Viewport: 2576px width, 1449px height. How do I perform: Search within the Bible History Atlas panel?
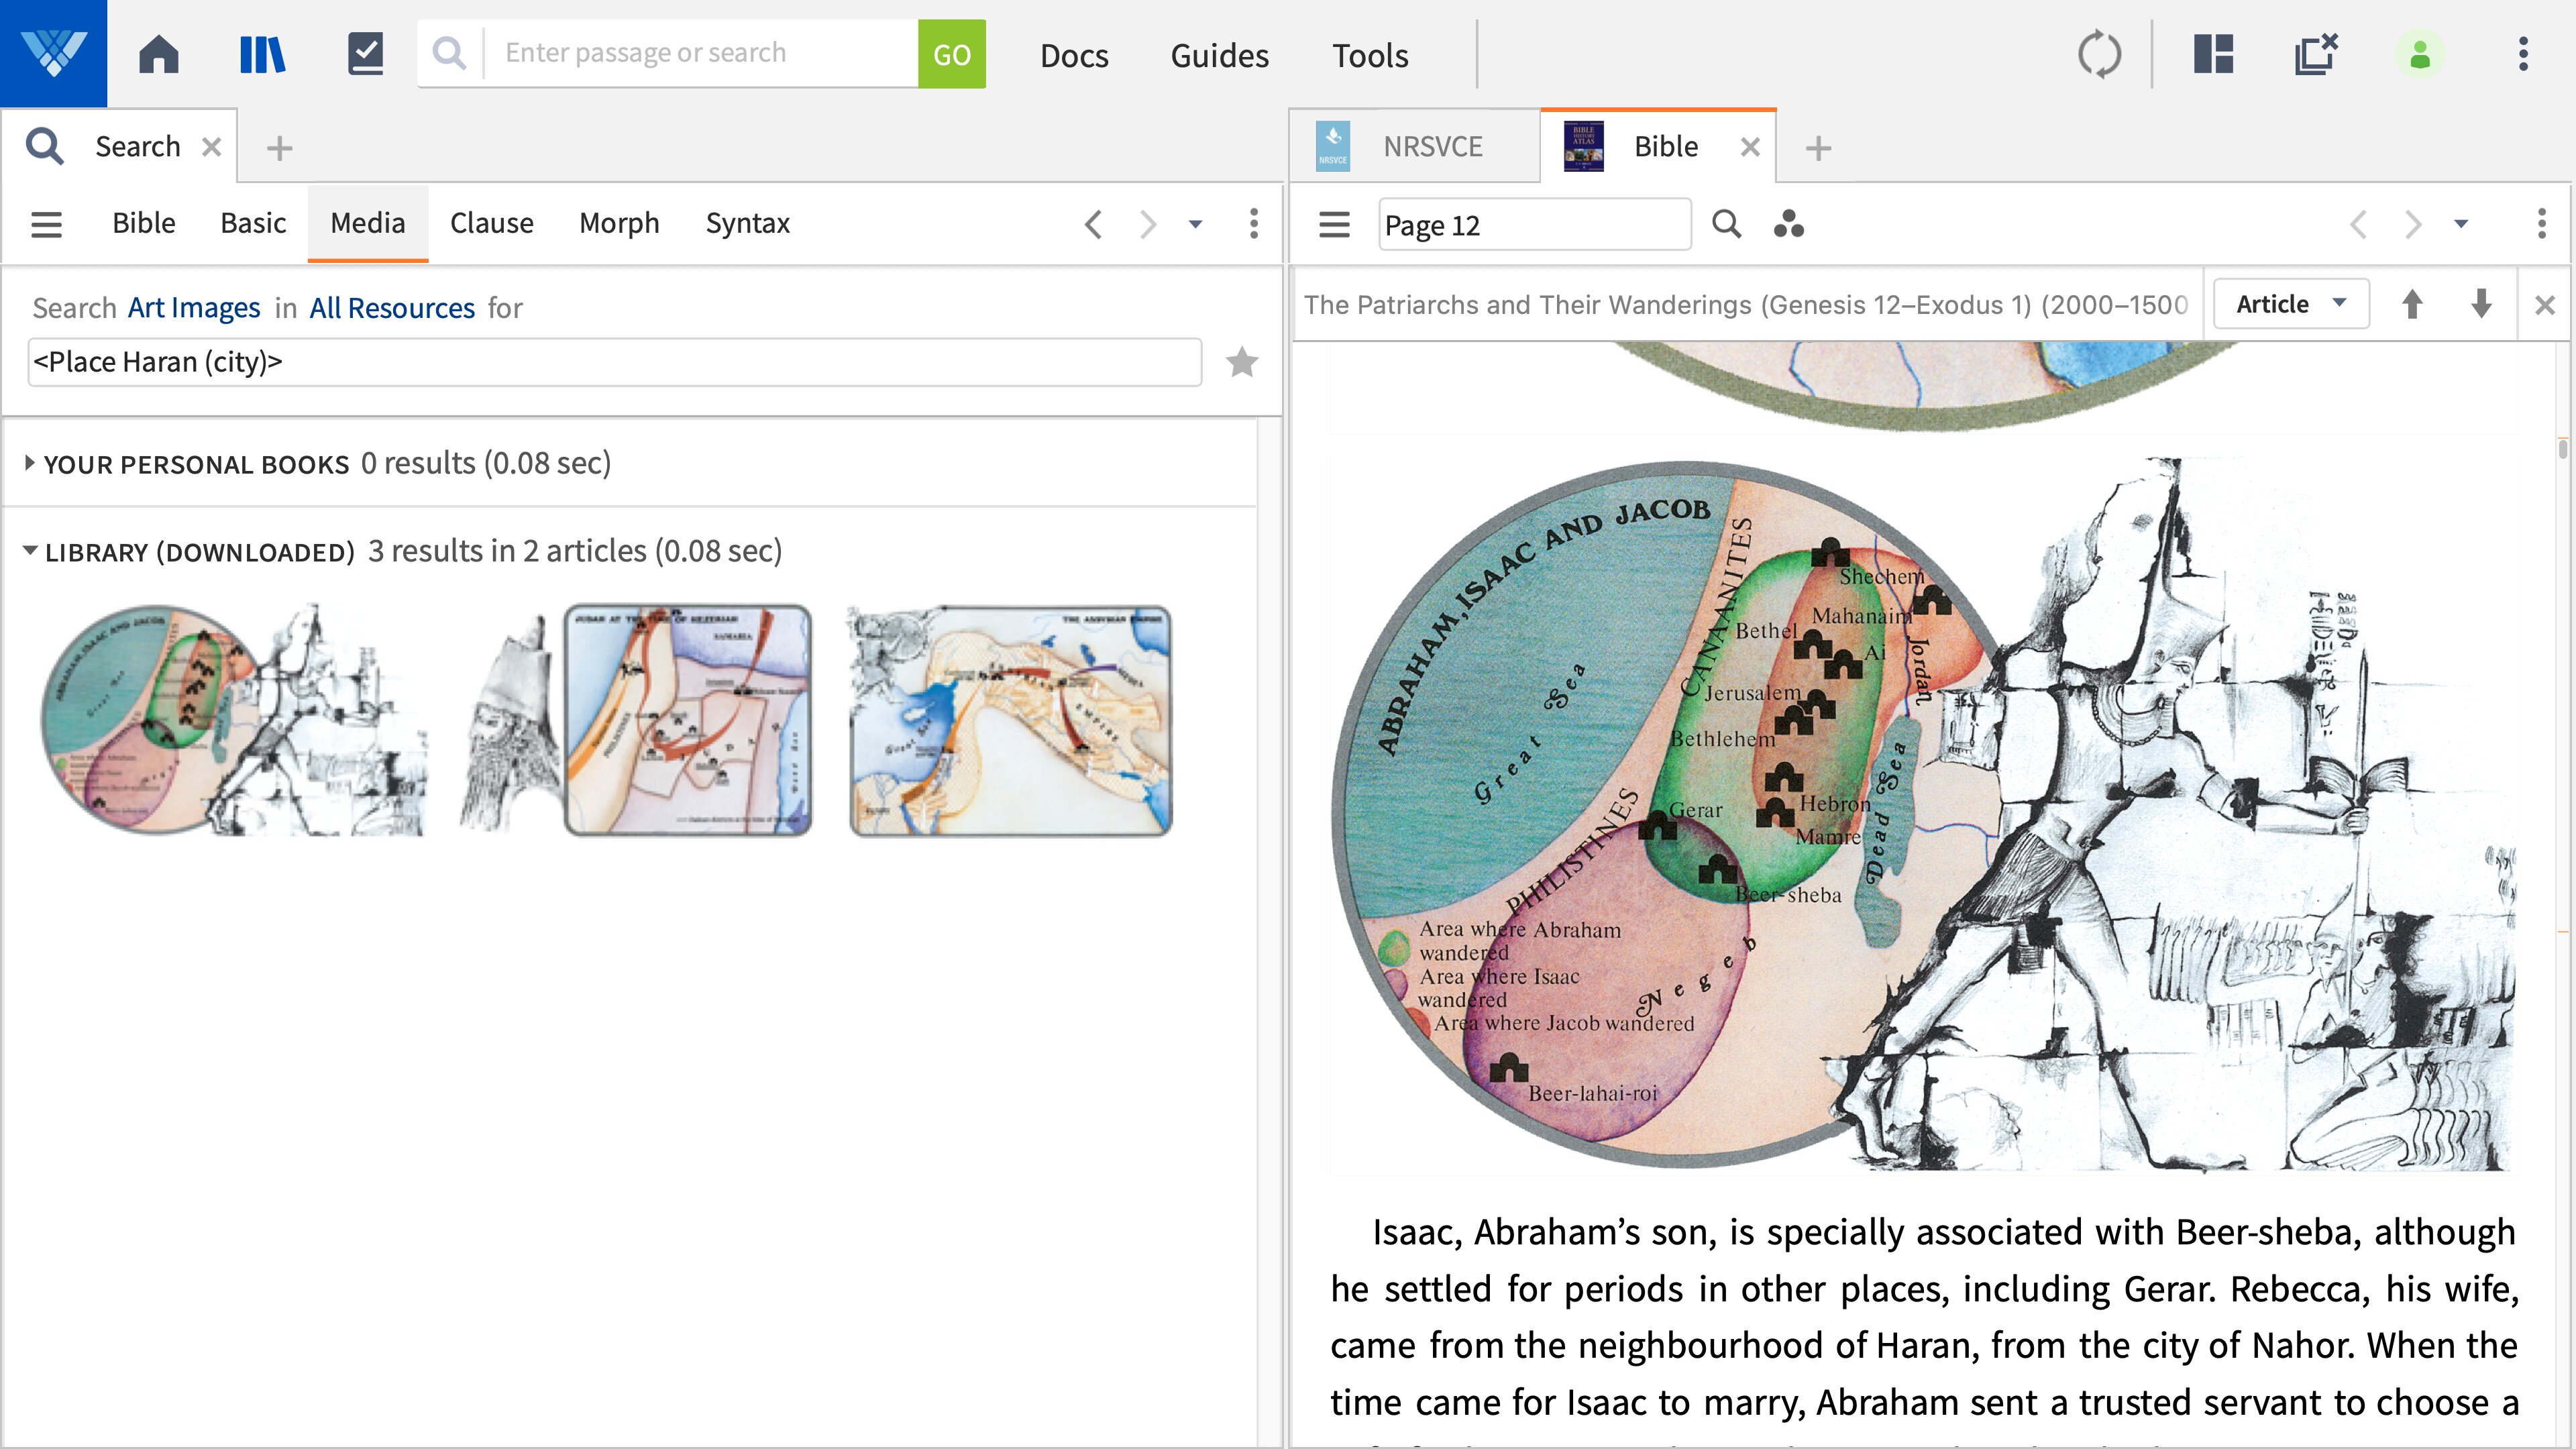pyautogui.click(x=1727, y=224)
